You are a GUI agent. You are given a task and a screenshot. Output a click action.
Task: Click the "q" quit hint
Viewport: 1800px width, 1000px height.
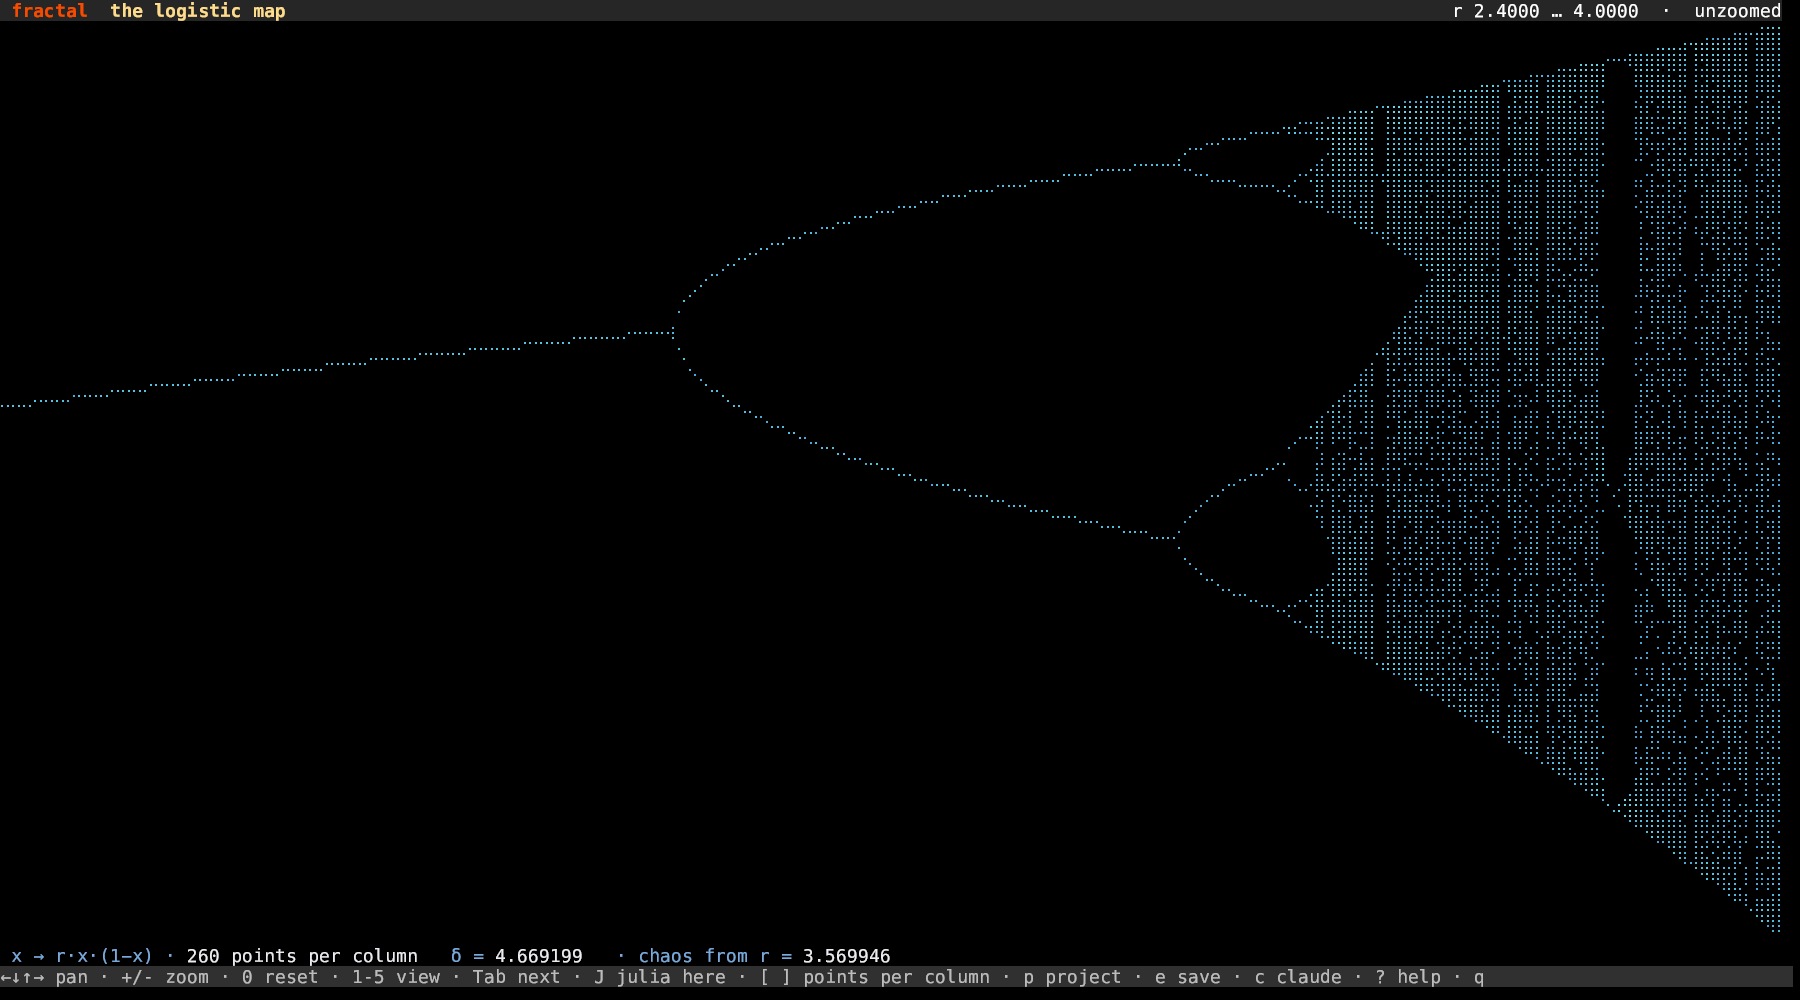tap(1479, 977)
